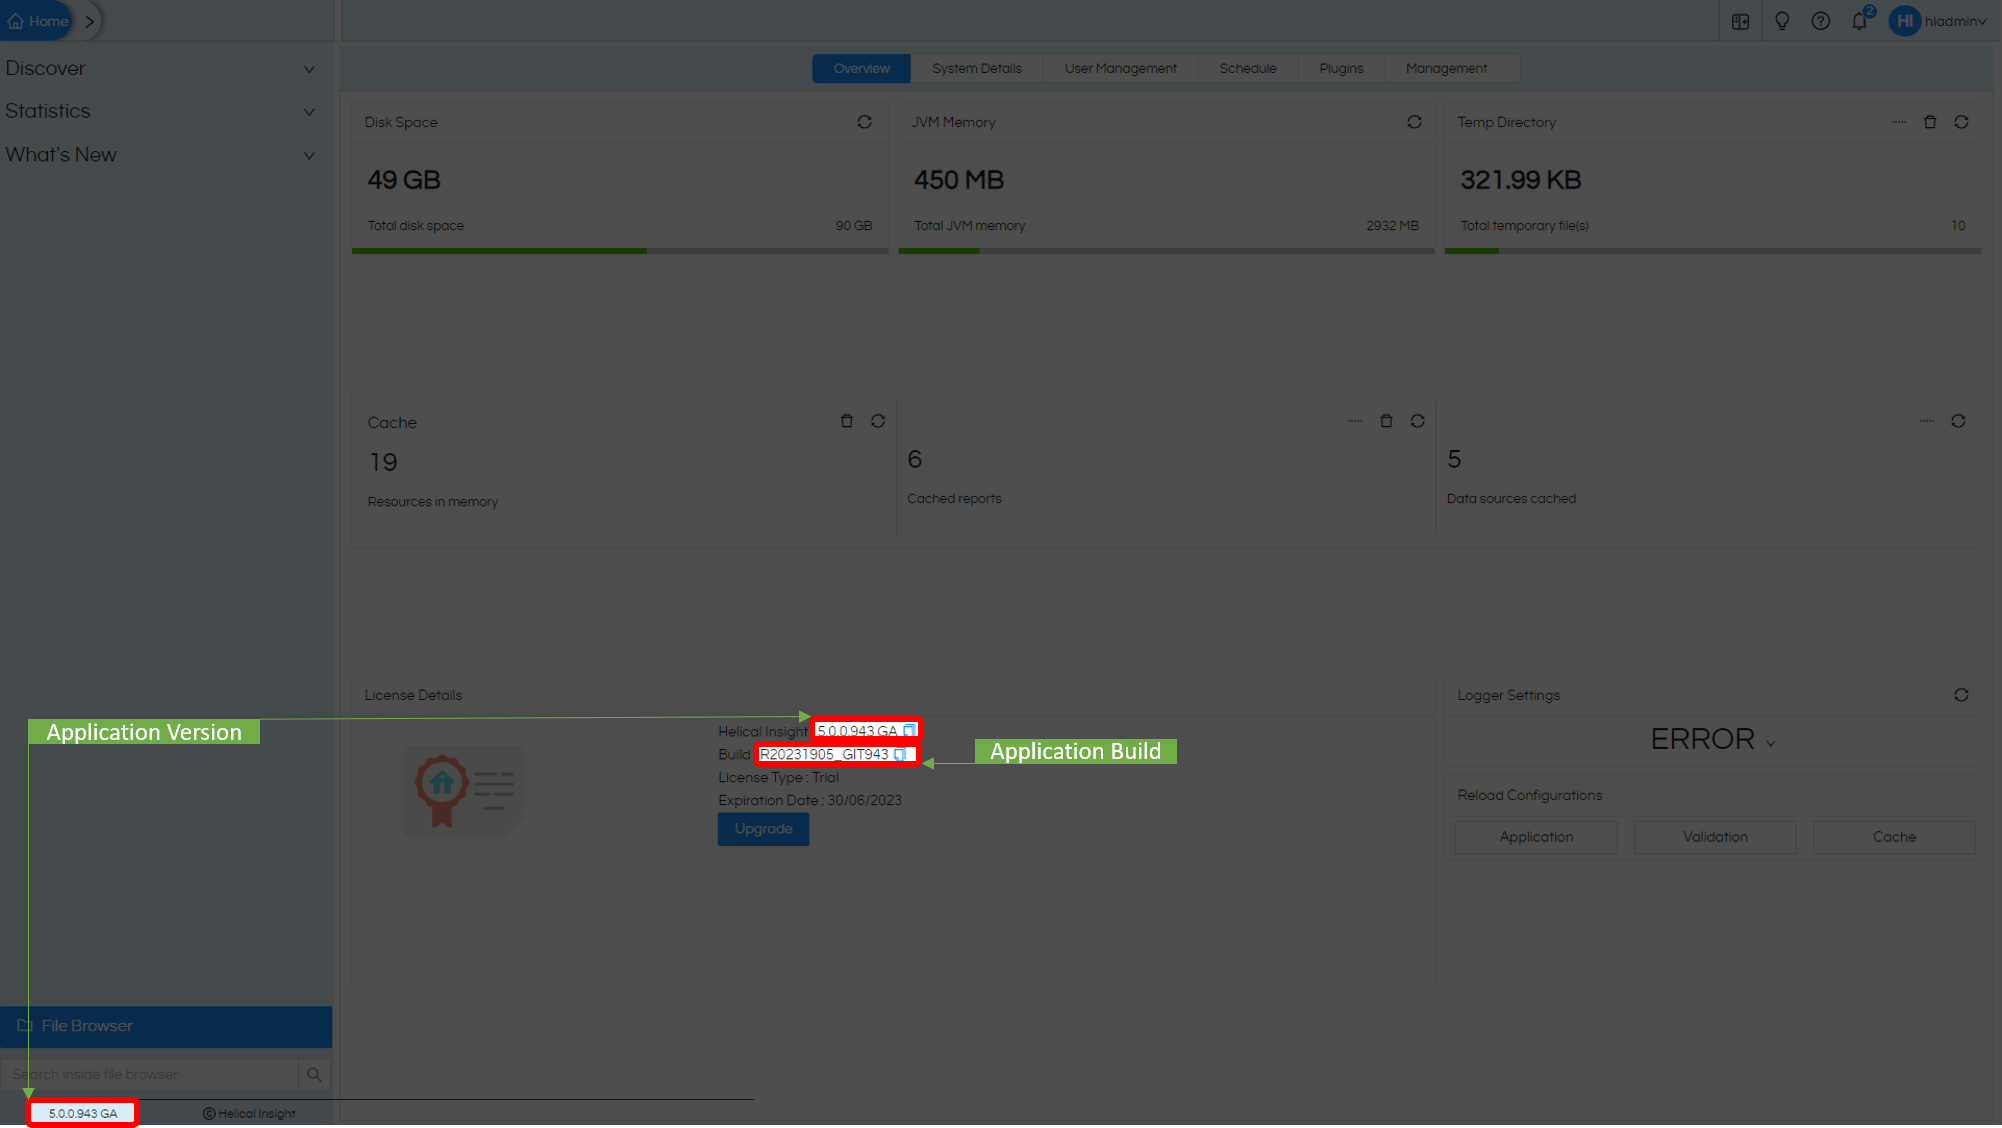
Task: Switch to the System Details tab
Action: tap(978, 67)
